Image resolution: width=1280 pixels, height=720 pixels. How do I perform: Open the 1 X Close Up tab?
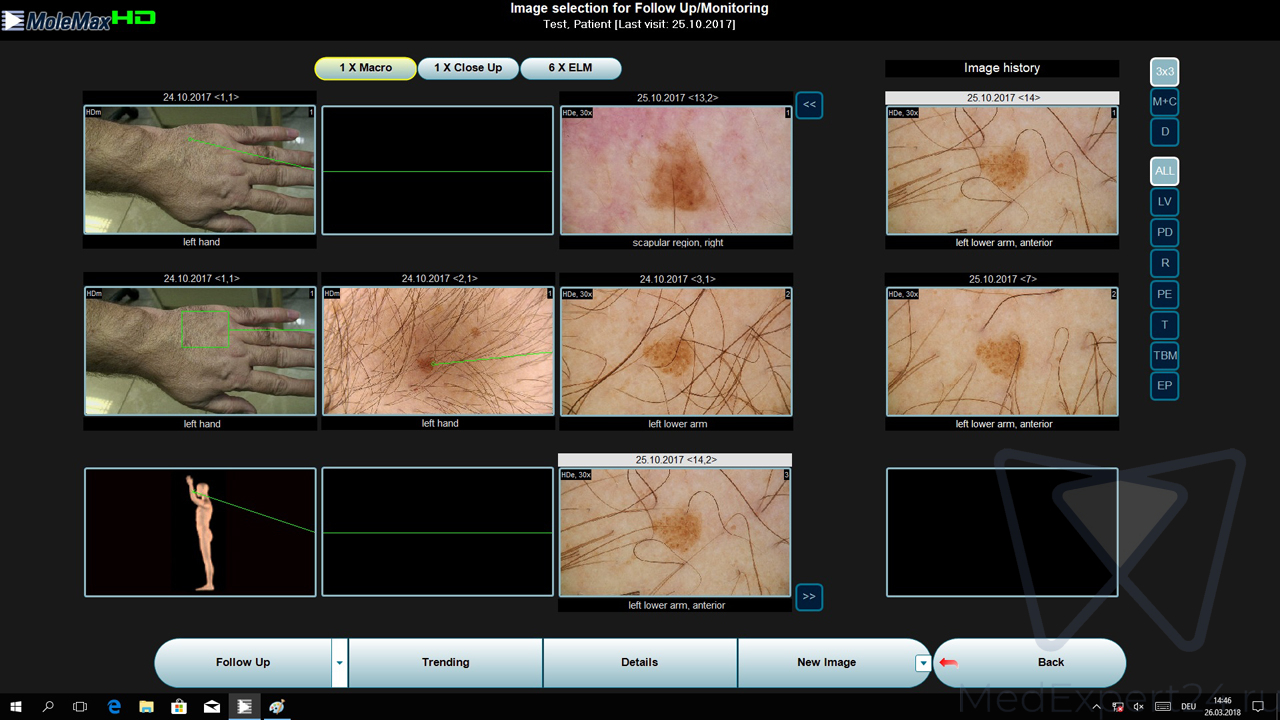coord(468,68)
